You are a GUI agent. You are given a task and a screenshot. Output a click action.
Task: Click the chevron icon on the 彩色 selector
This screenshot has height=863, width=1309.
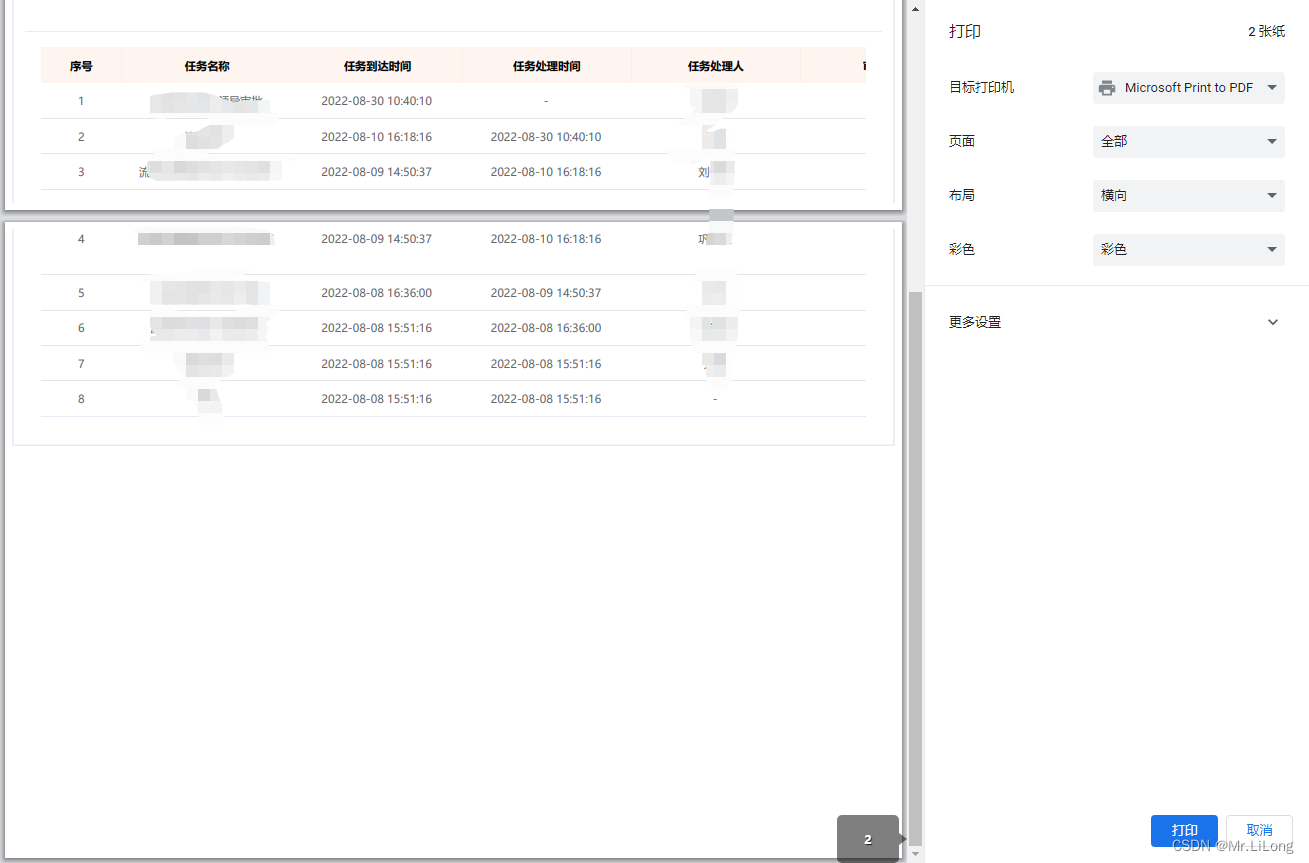point(1272,249)
